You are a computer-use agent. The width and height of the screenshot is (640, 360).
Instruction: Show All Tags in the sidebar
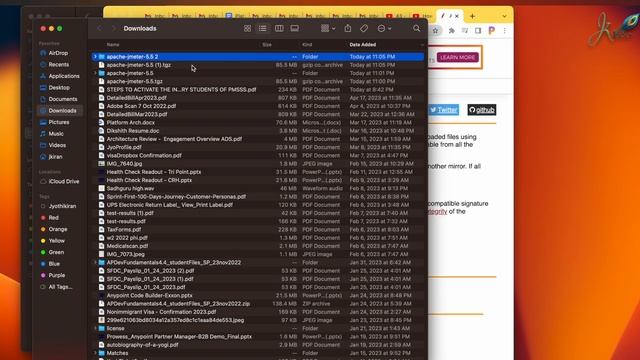(x=60, y=287)
